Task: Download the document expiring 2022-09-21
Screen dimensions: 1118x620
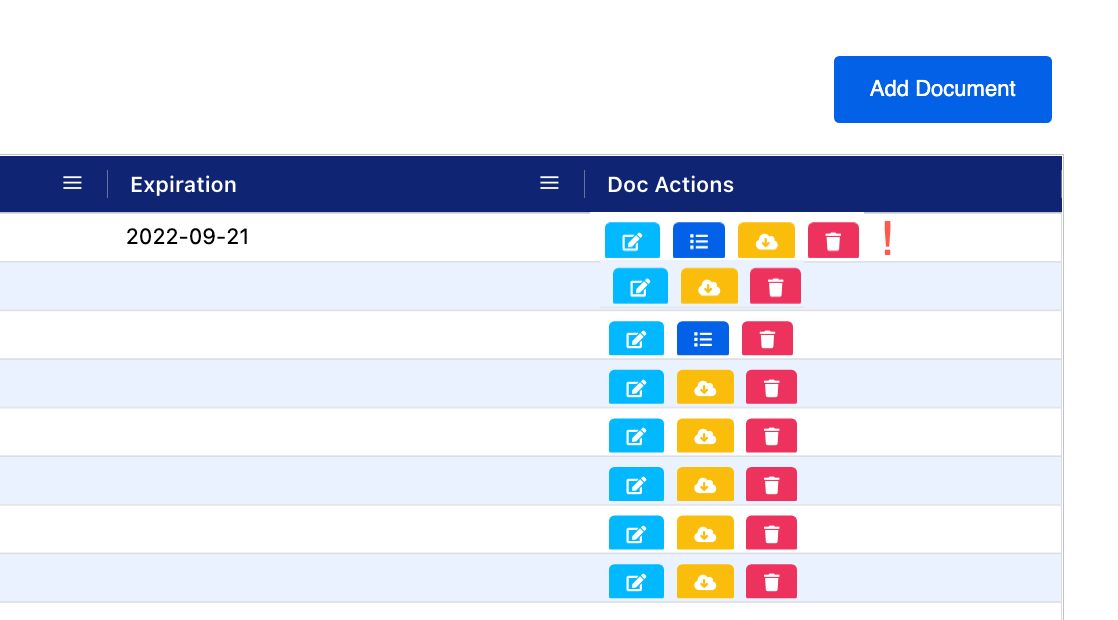Action: (766, 241)
